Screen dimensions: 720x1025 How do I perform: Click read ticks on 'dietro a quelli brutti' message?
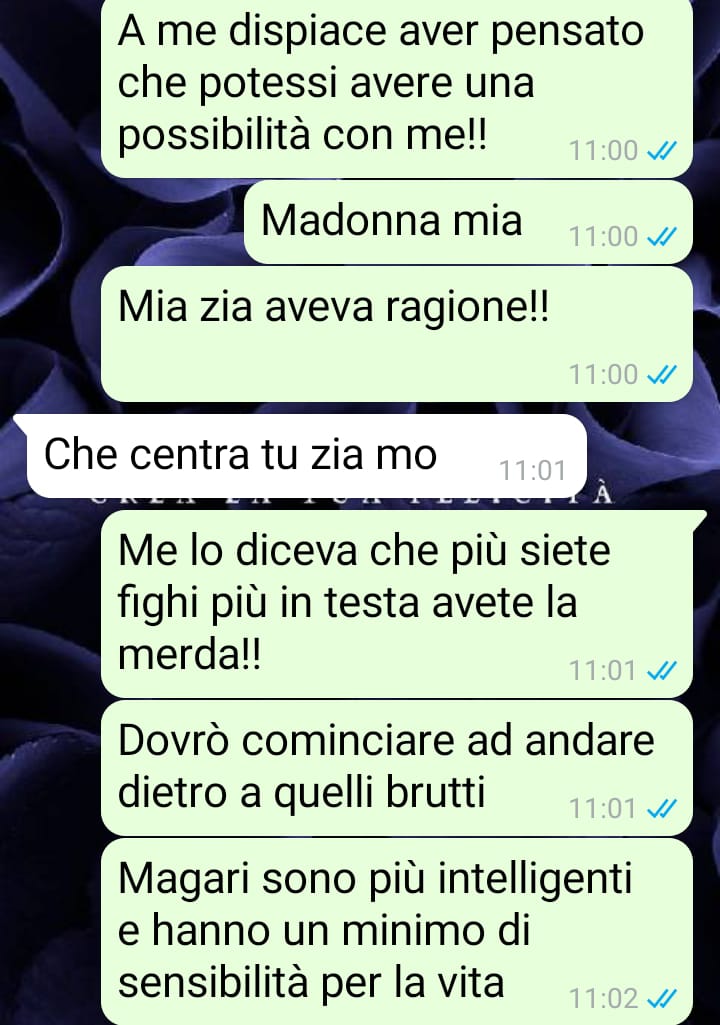[x=661, y=809]
